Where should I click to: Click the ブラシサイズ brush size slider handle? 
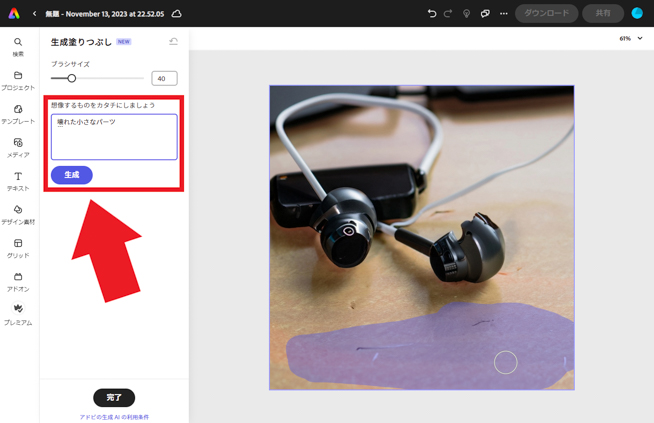71,78
